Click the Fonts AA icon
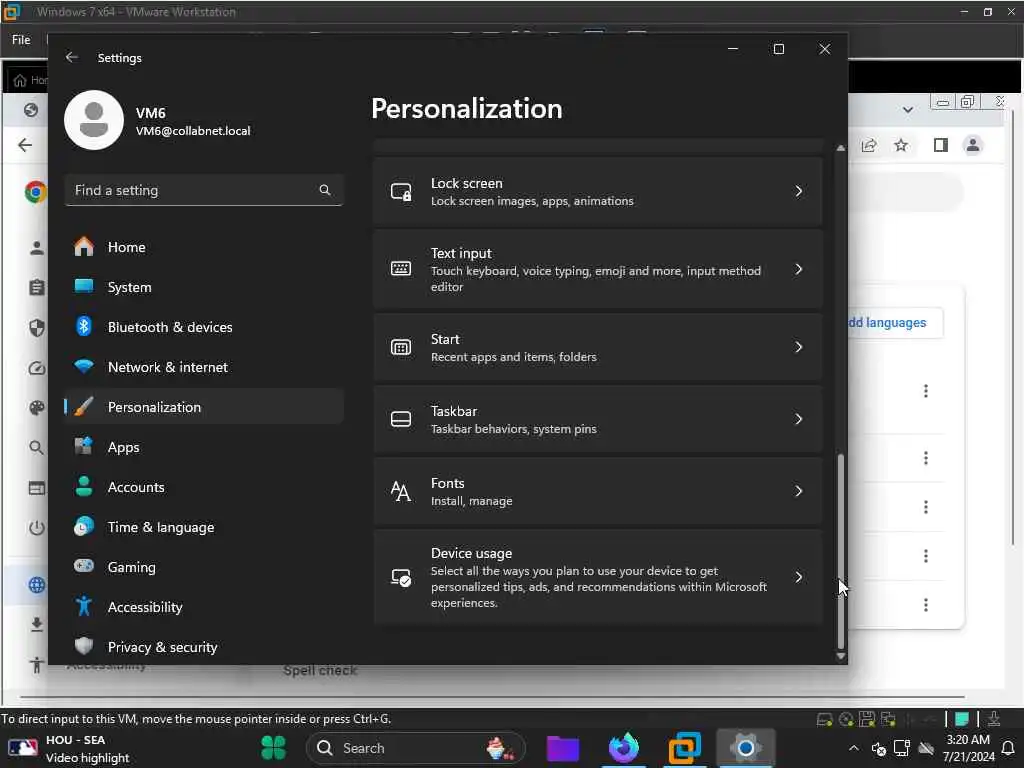 click(401, 491)
